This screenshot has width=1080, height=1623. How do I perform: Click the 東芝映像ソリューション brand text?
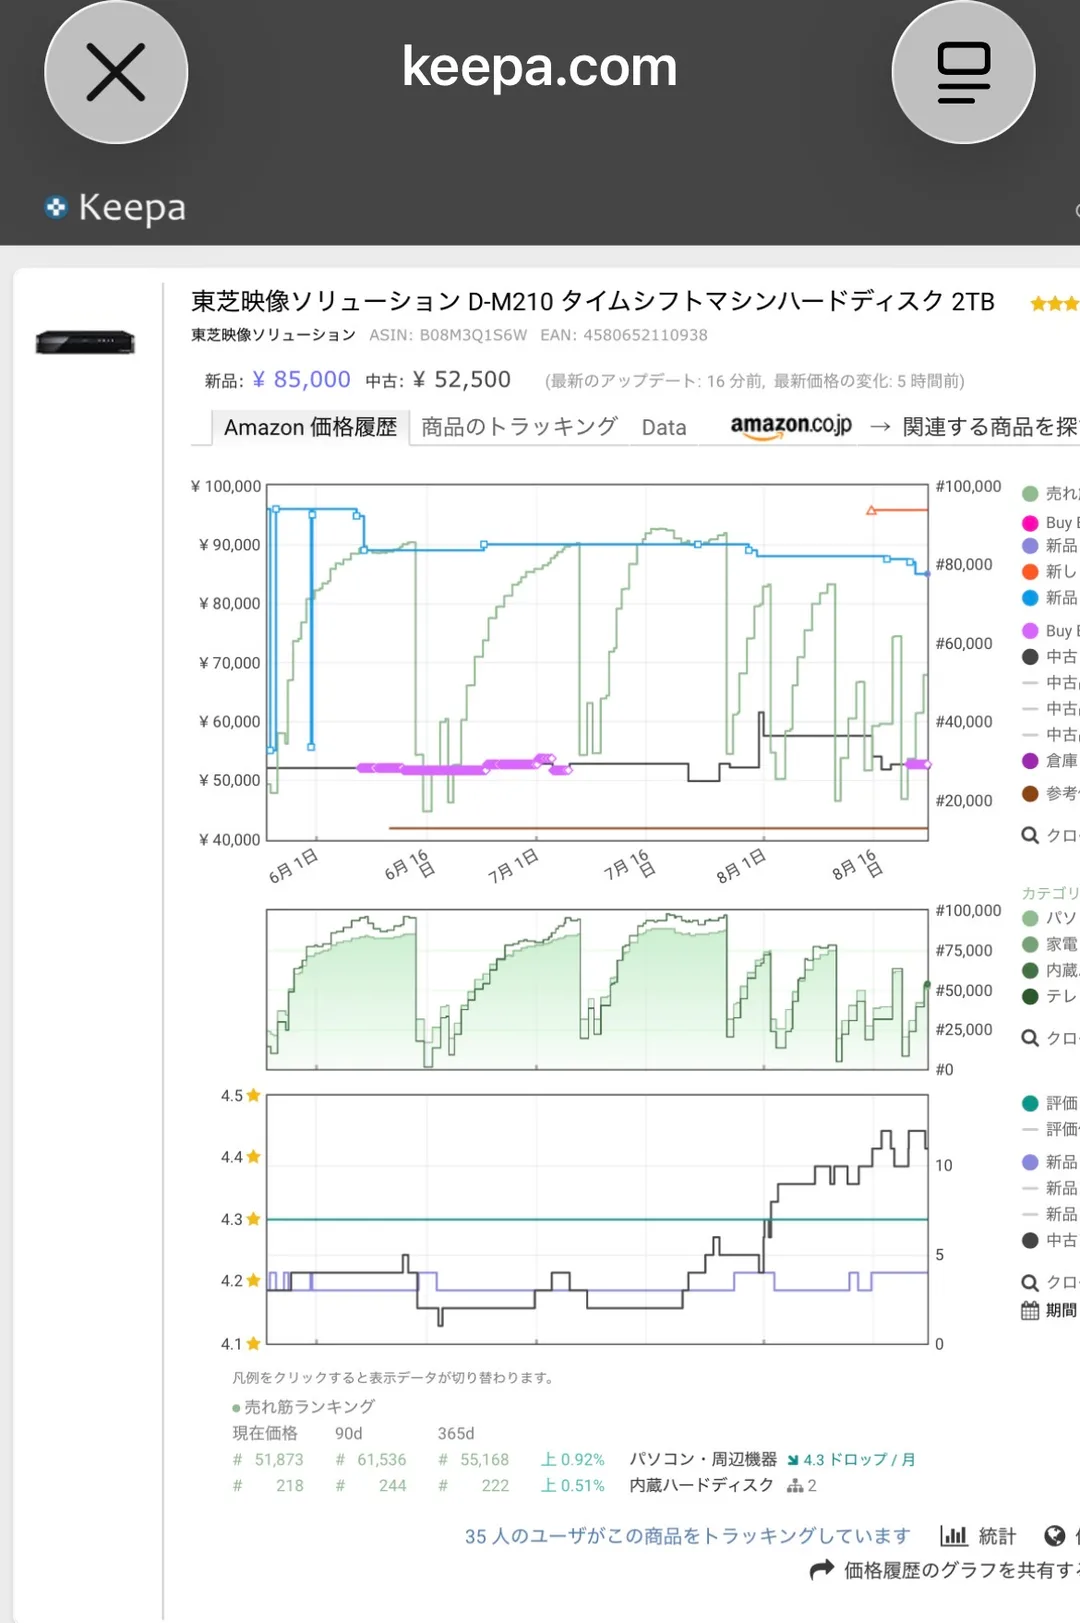point(273,335)
